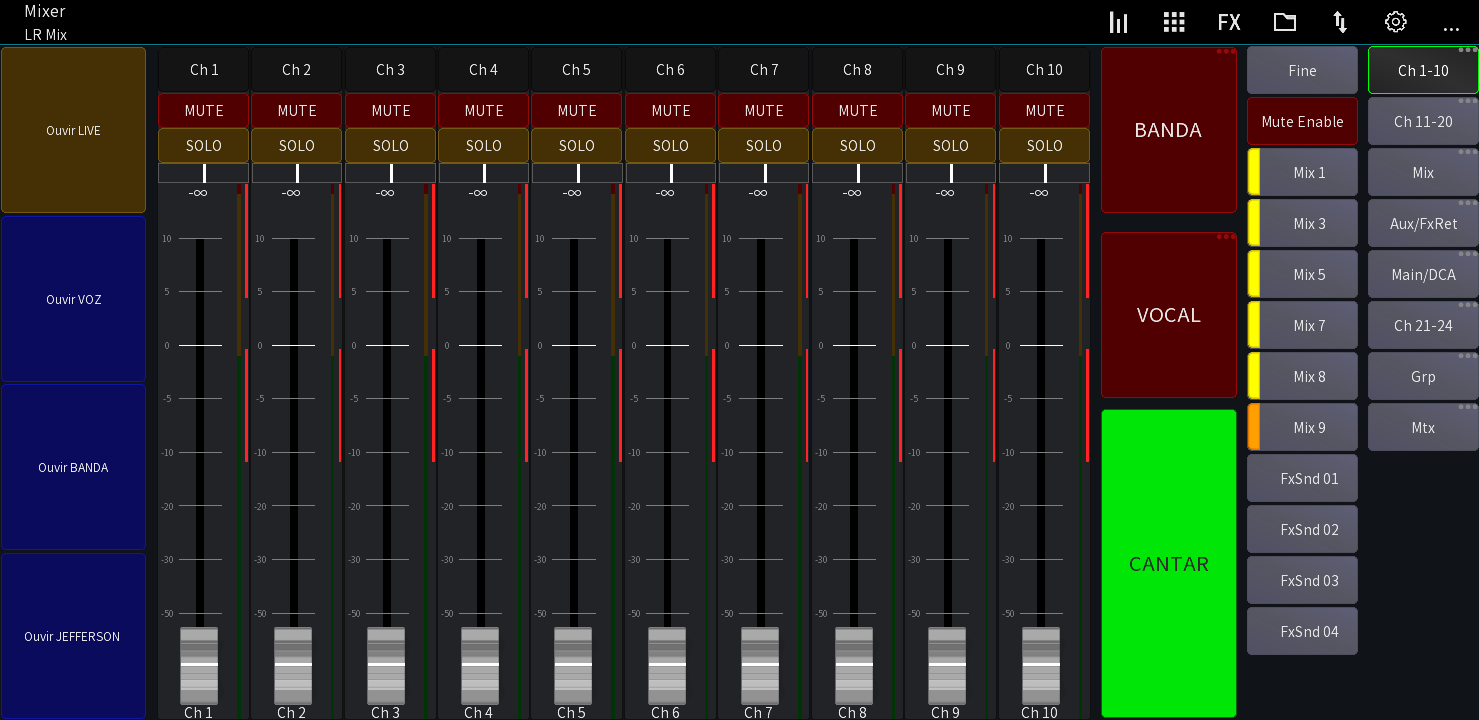Screen dimensions: 1479x720
Task: Open the show file folder icon
Action: coord(1284,21)
